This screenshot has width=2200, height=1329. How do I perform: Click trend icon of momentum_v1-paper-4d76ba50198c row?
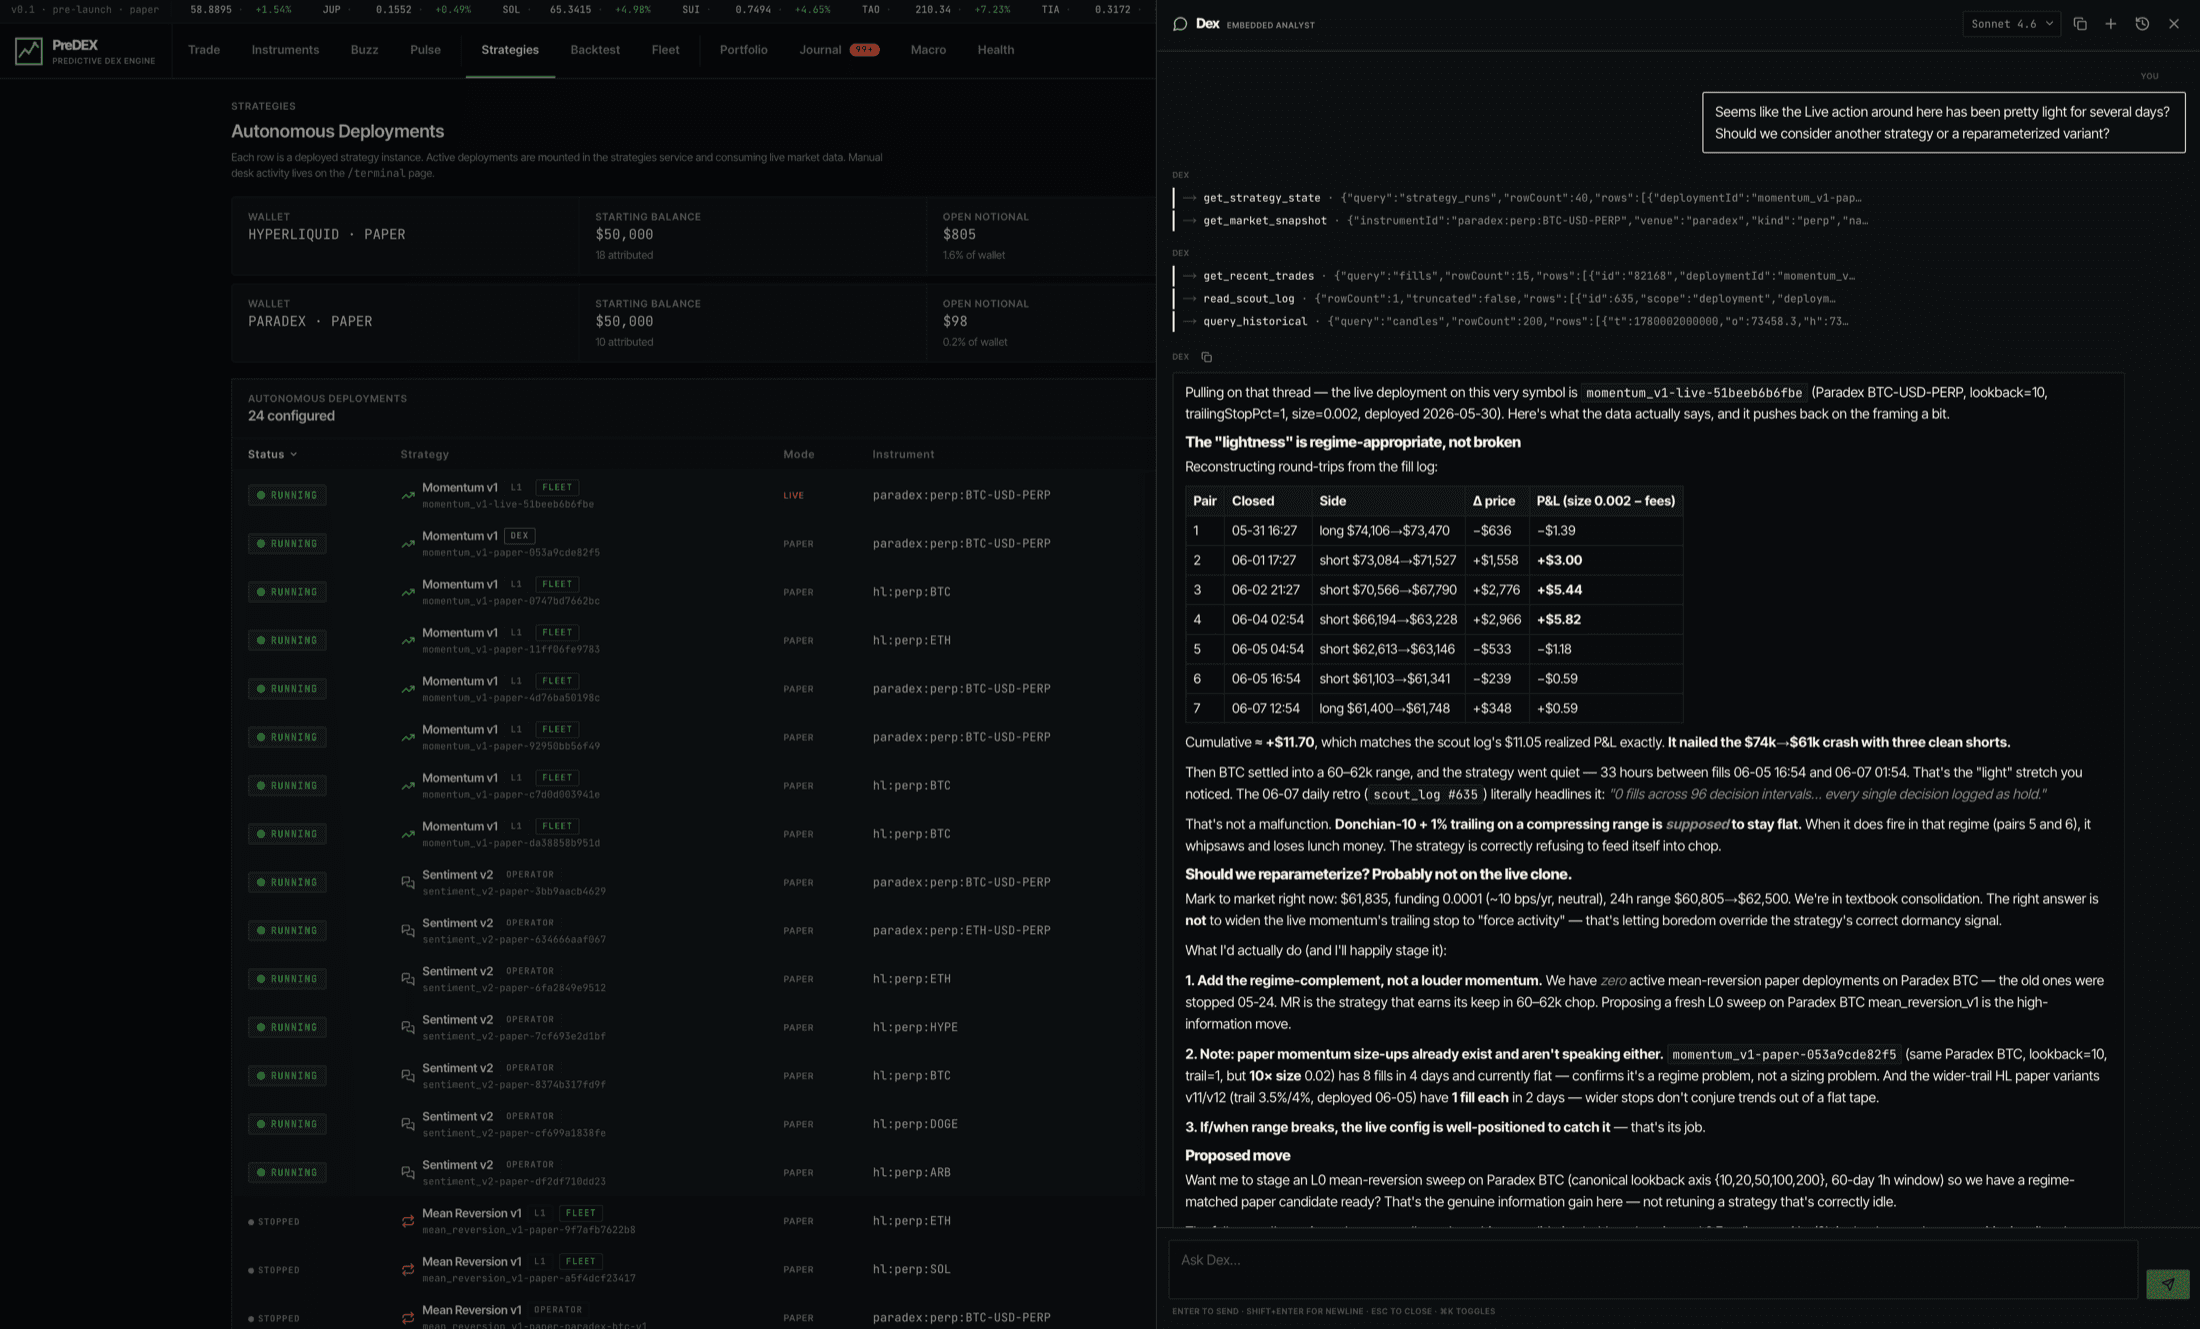click(x=408, y=689)
